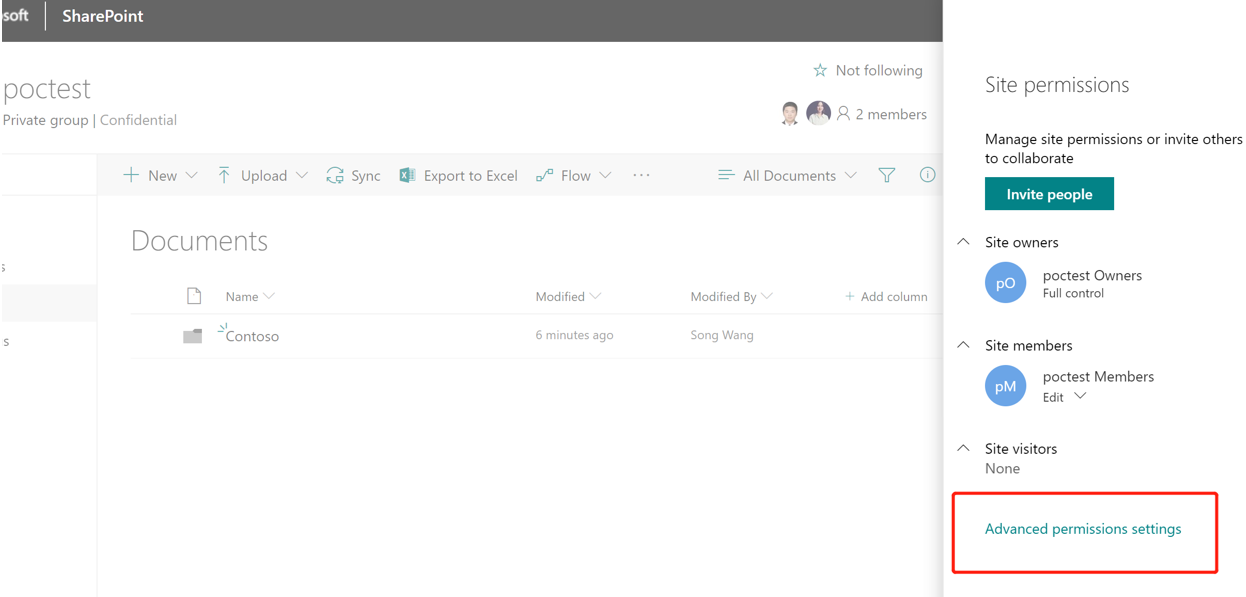
Task: Collapse the Site members section
Action: tap(964, 345)
